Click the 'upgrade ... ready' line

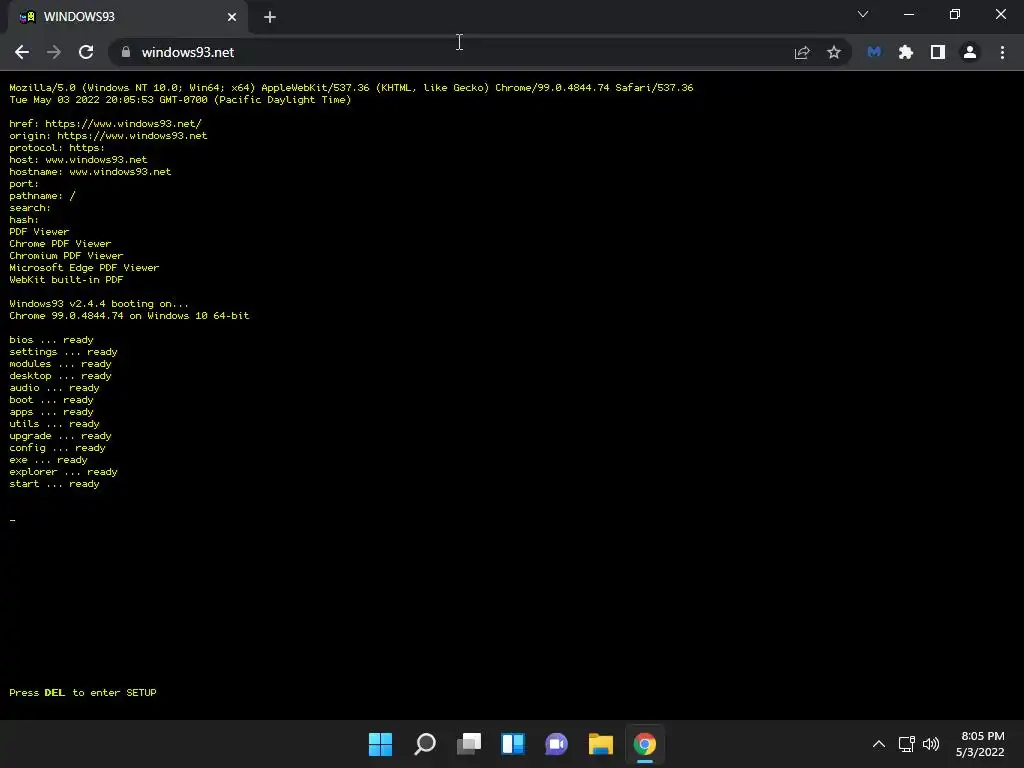tap(61, 436)
